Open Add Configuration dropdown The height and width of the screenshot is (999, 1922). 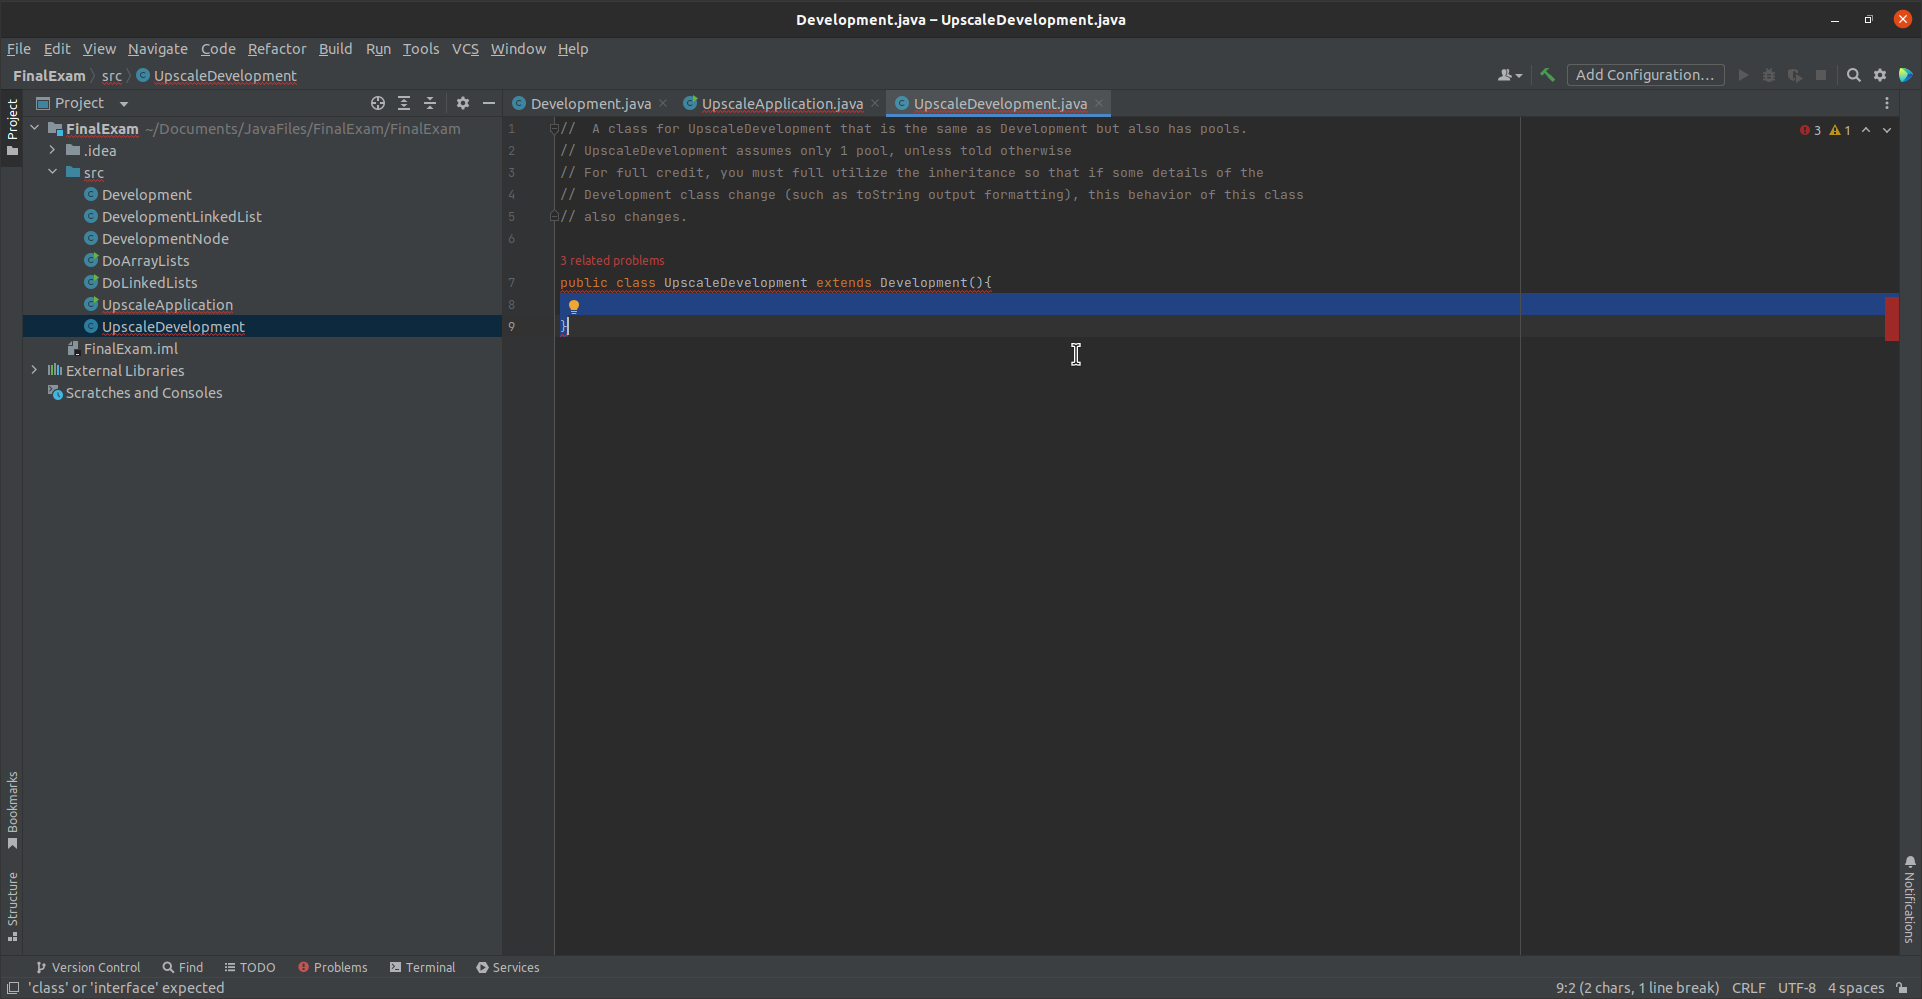(x=1645, y=75)
